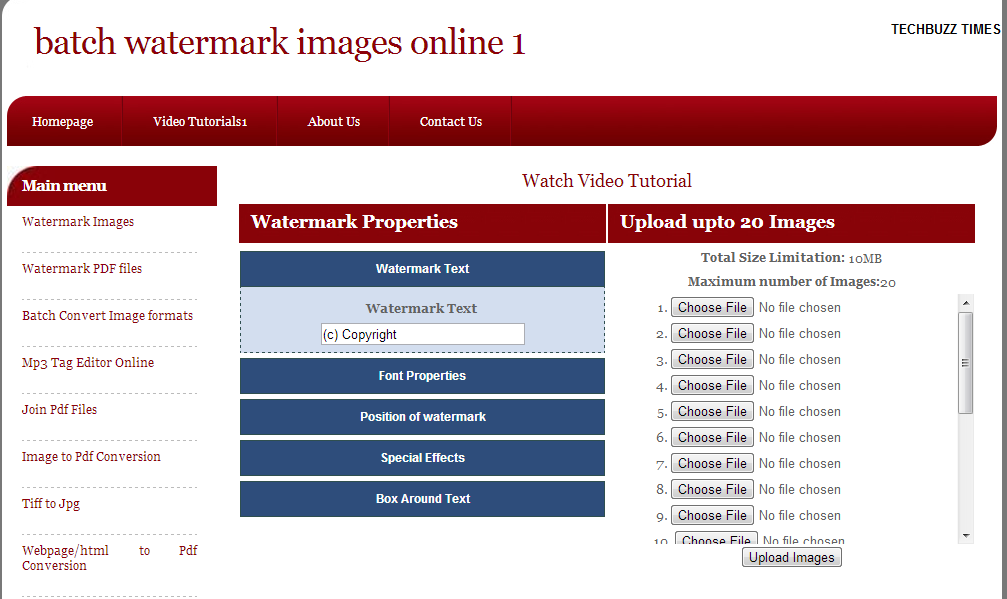Expand the Position of watermark section

pos(422,416)
